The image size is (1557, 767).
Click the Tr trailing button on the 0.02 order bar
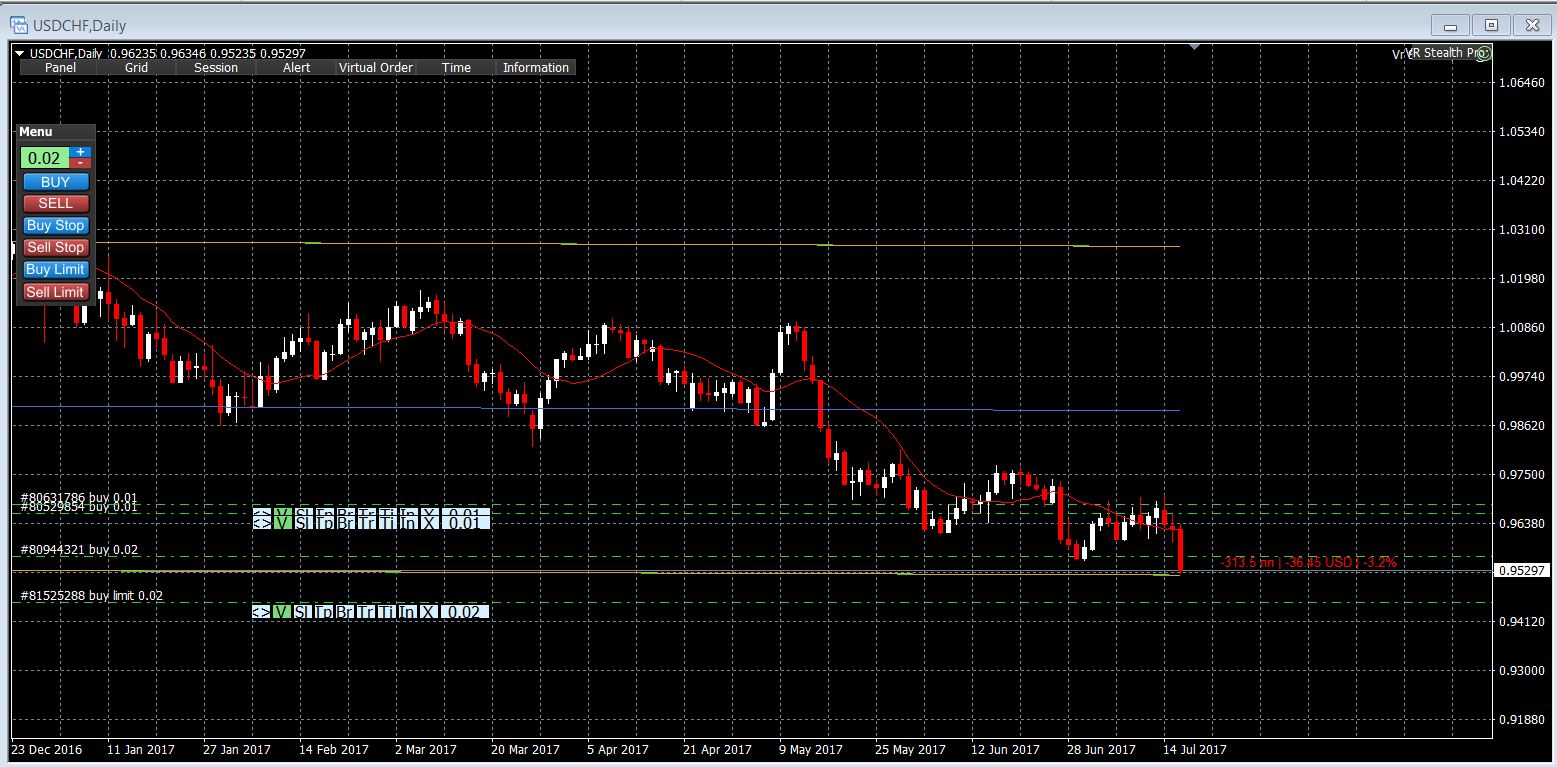pos(366,611)
